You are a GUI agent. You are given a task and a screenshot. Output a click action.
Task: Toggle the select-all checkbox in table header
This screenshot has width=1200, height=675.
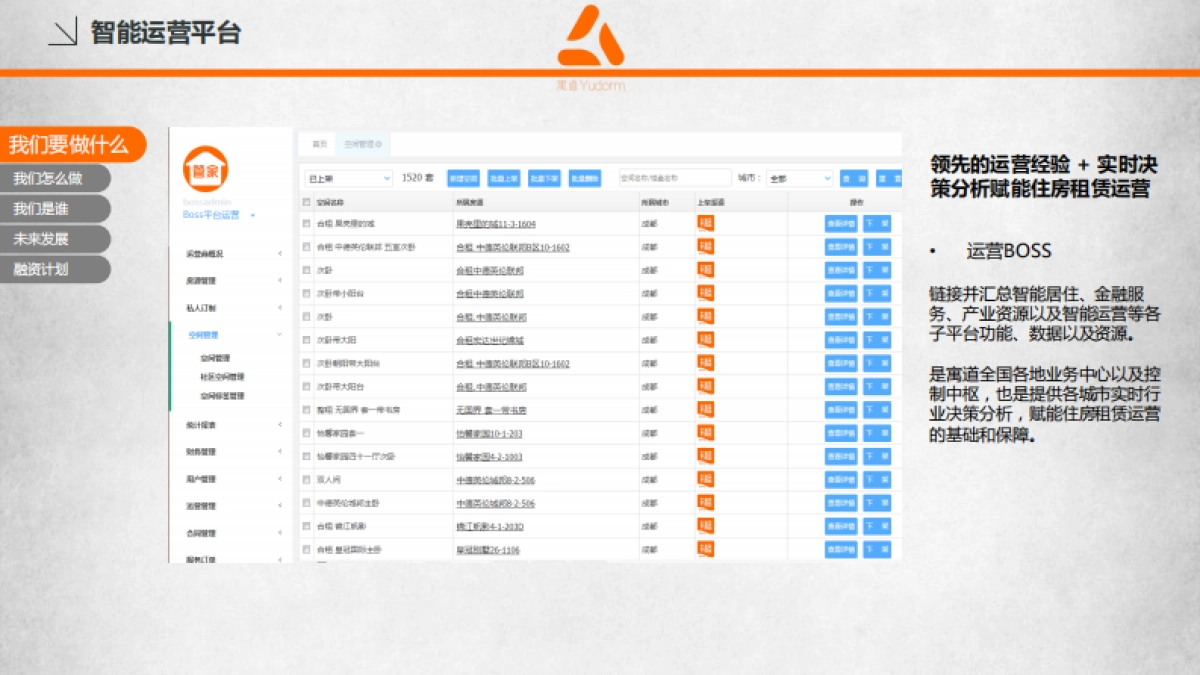coord(307,202)
